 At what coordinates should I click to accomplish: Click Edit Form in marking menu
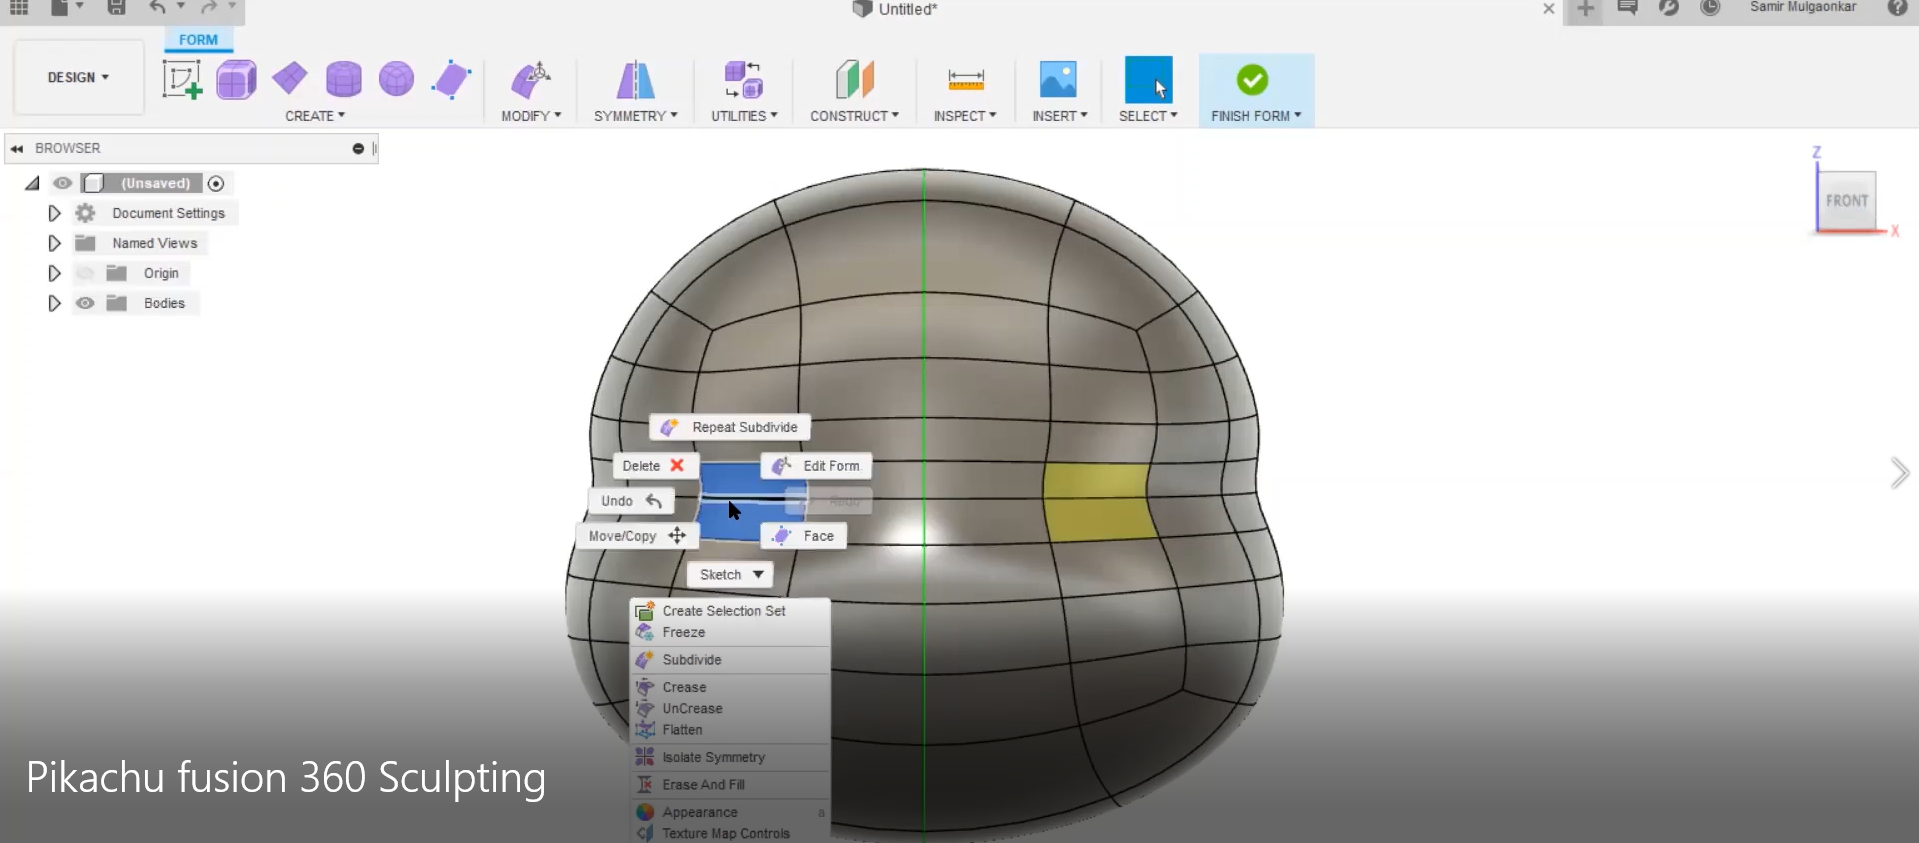point(817,466)
